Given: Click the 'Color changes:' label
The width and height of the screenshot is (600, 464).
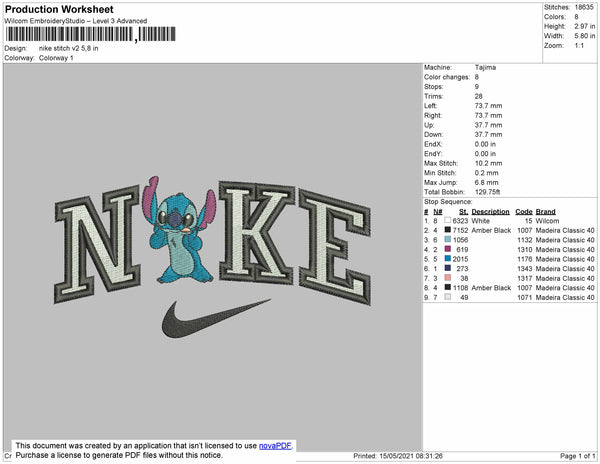Looking at the screenshot, I should [447, 77].
